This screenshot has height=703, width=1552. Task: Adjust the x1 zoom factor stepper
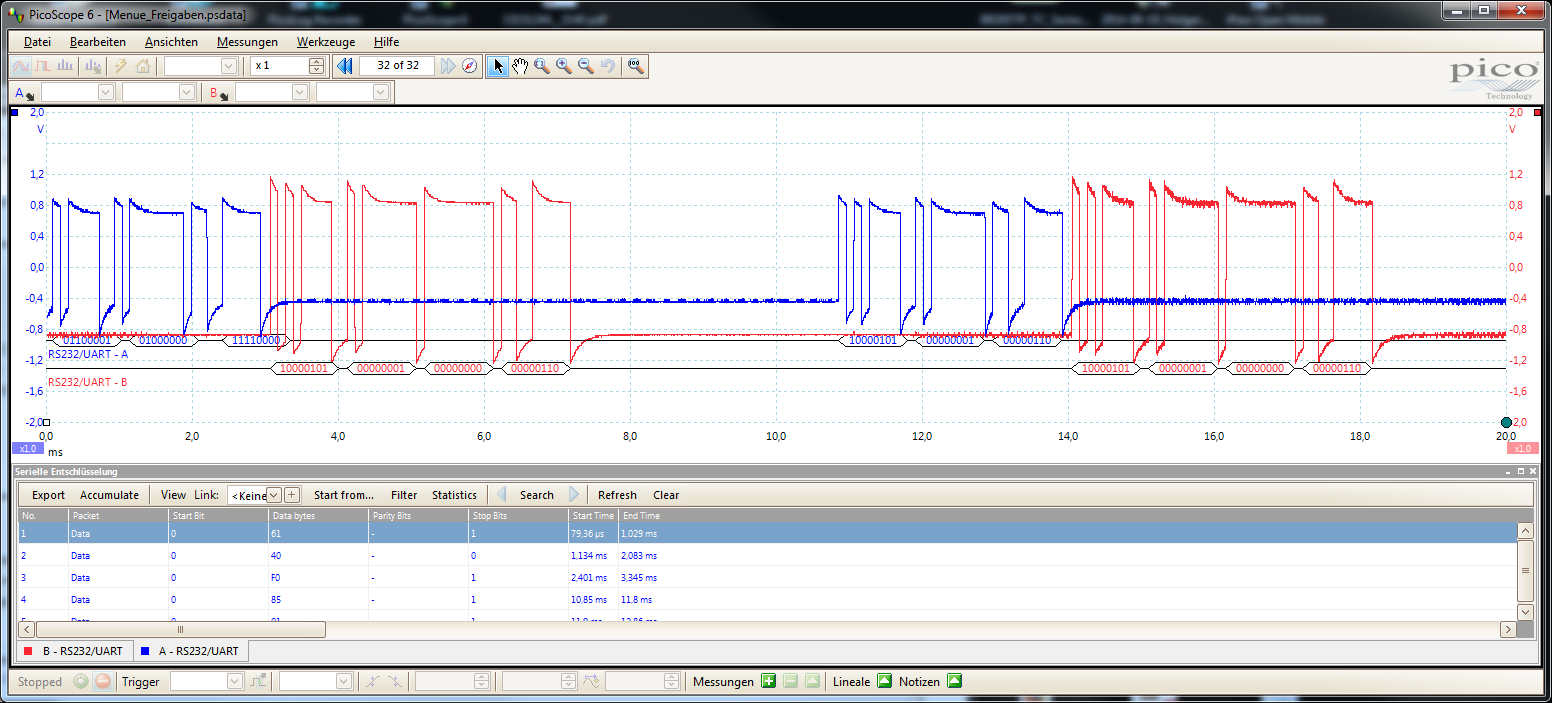[x=317, y=66]
